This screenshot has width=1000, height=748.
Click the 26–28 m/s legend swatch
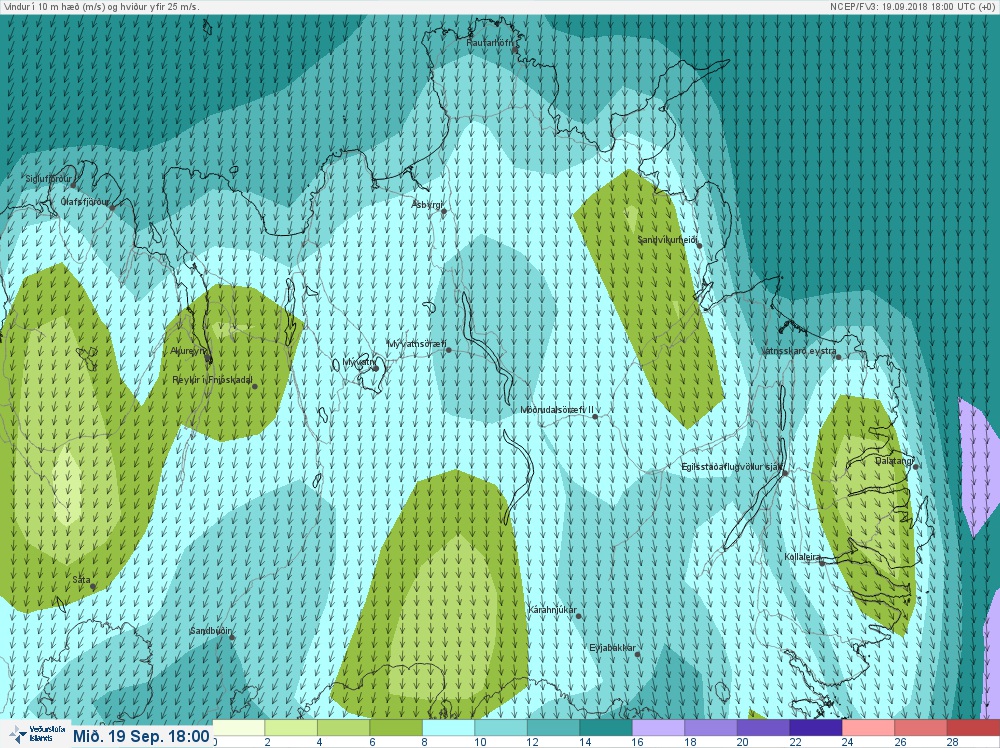(x=921, y=728)
